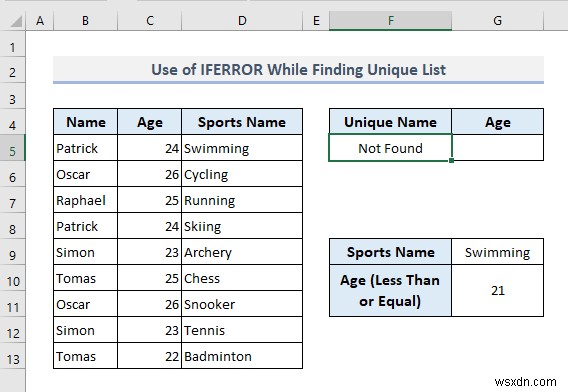Select the 'Swimming' cell in column D
568x392 pixels.
pyautogui.click(x=242, y=148)
